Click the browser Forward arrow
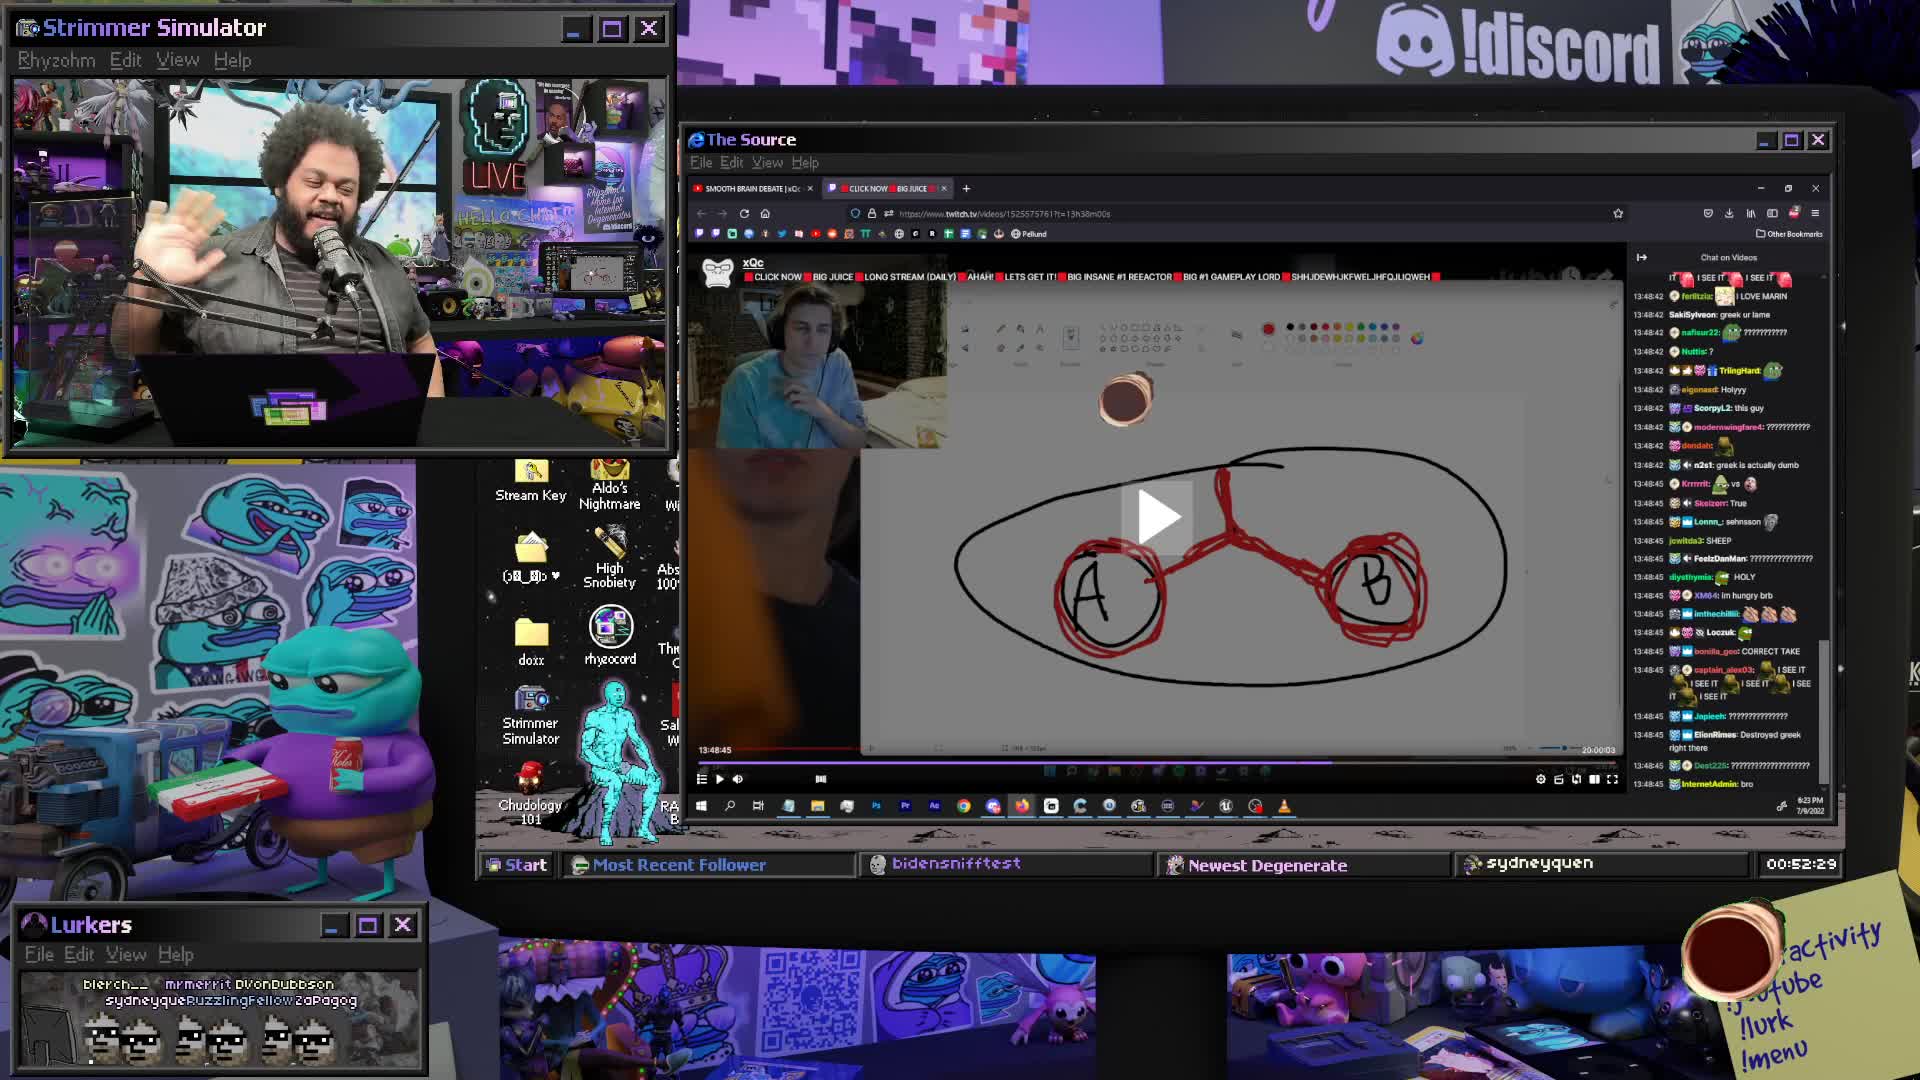 pyautogui.click(x=722, y=213)
